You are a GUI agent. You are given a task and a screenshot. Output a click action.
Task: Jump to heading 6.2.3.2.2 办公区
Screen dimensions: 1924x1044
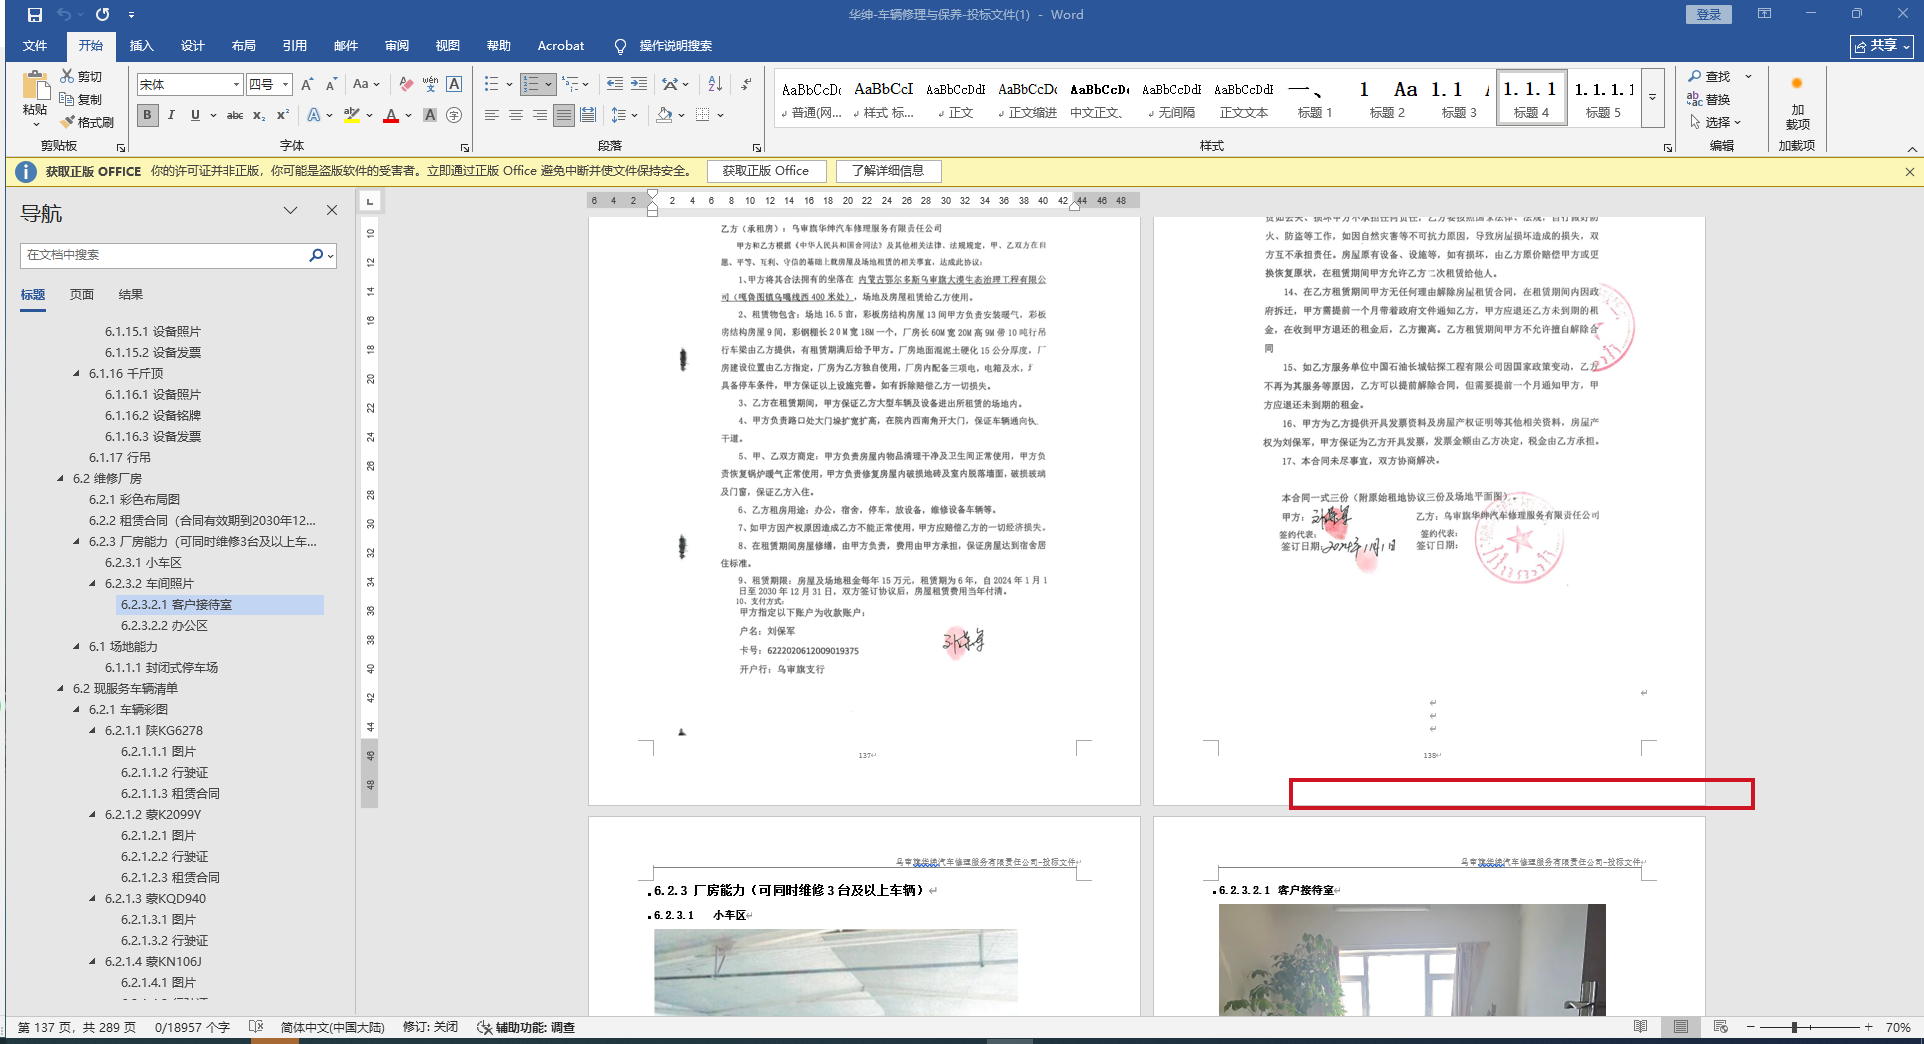pos(164,626)
